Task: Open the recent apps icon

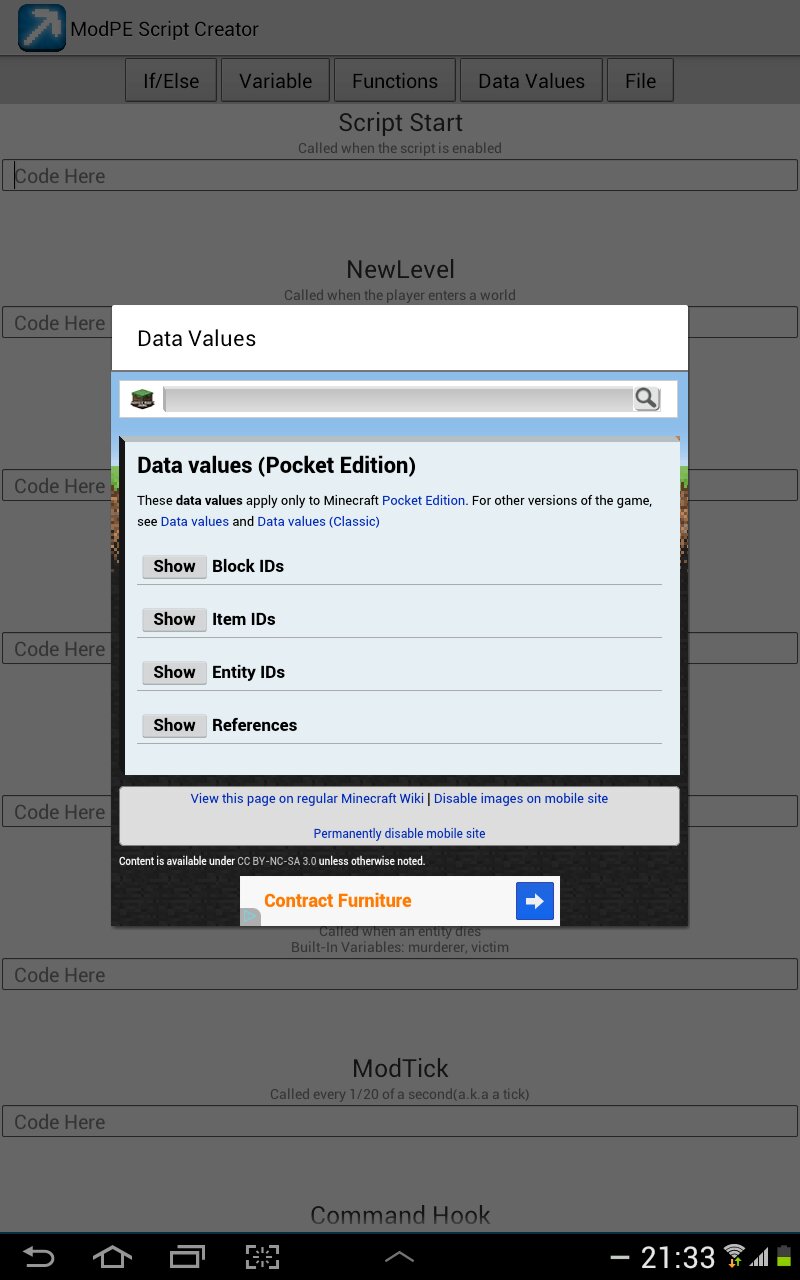Action: (x=187, y=1257)
